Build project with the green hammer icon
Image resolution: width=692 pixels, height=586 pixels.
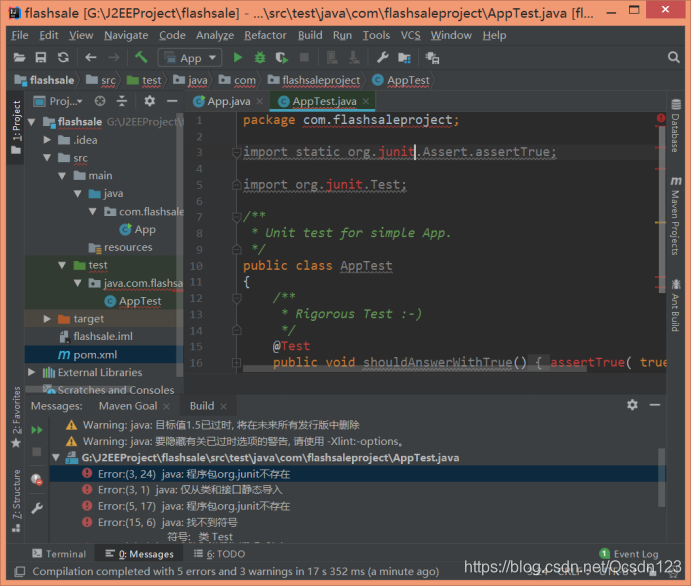tap(141, 57)
